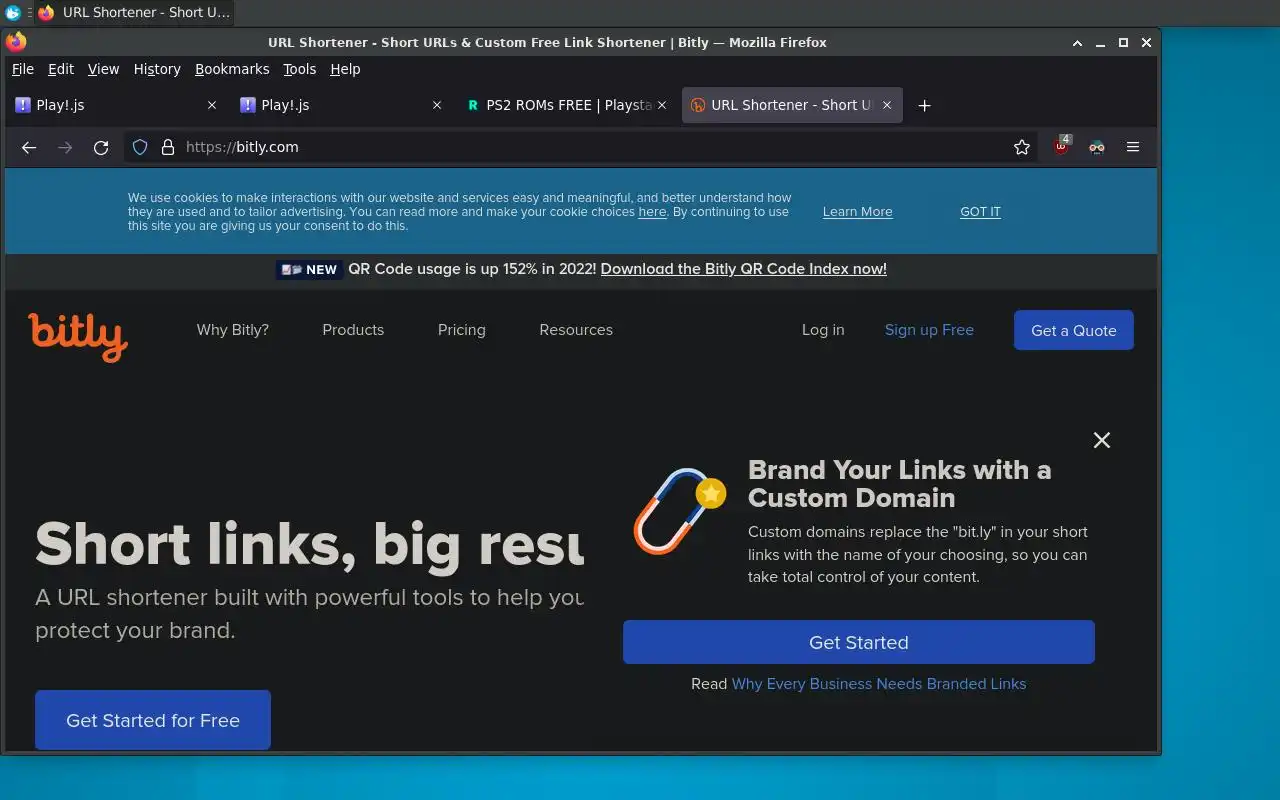Open the View menu
The image size is (1280, 800).
click(103, 69)
